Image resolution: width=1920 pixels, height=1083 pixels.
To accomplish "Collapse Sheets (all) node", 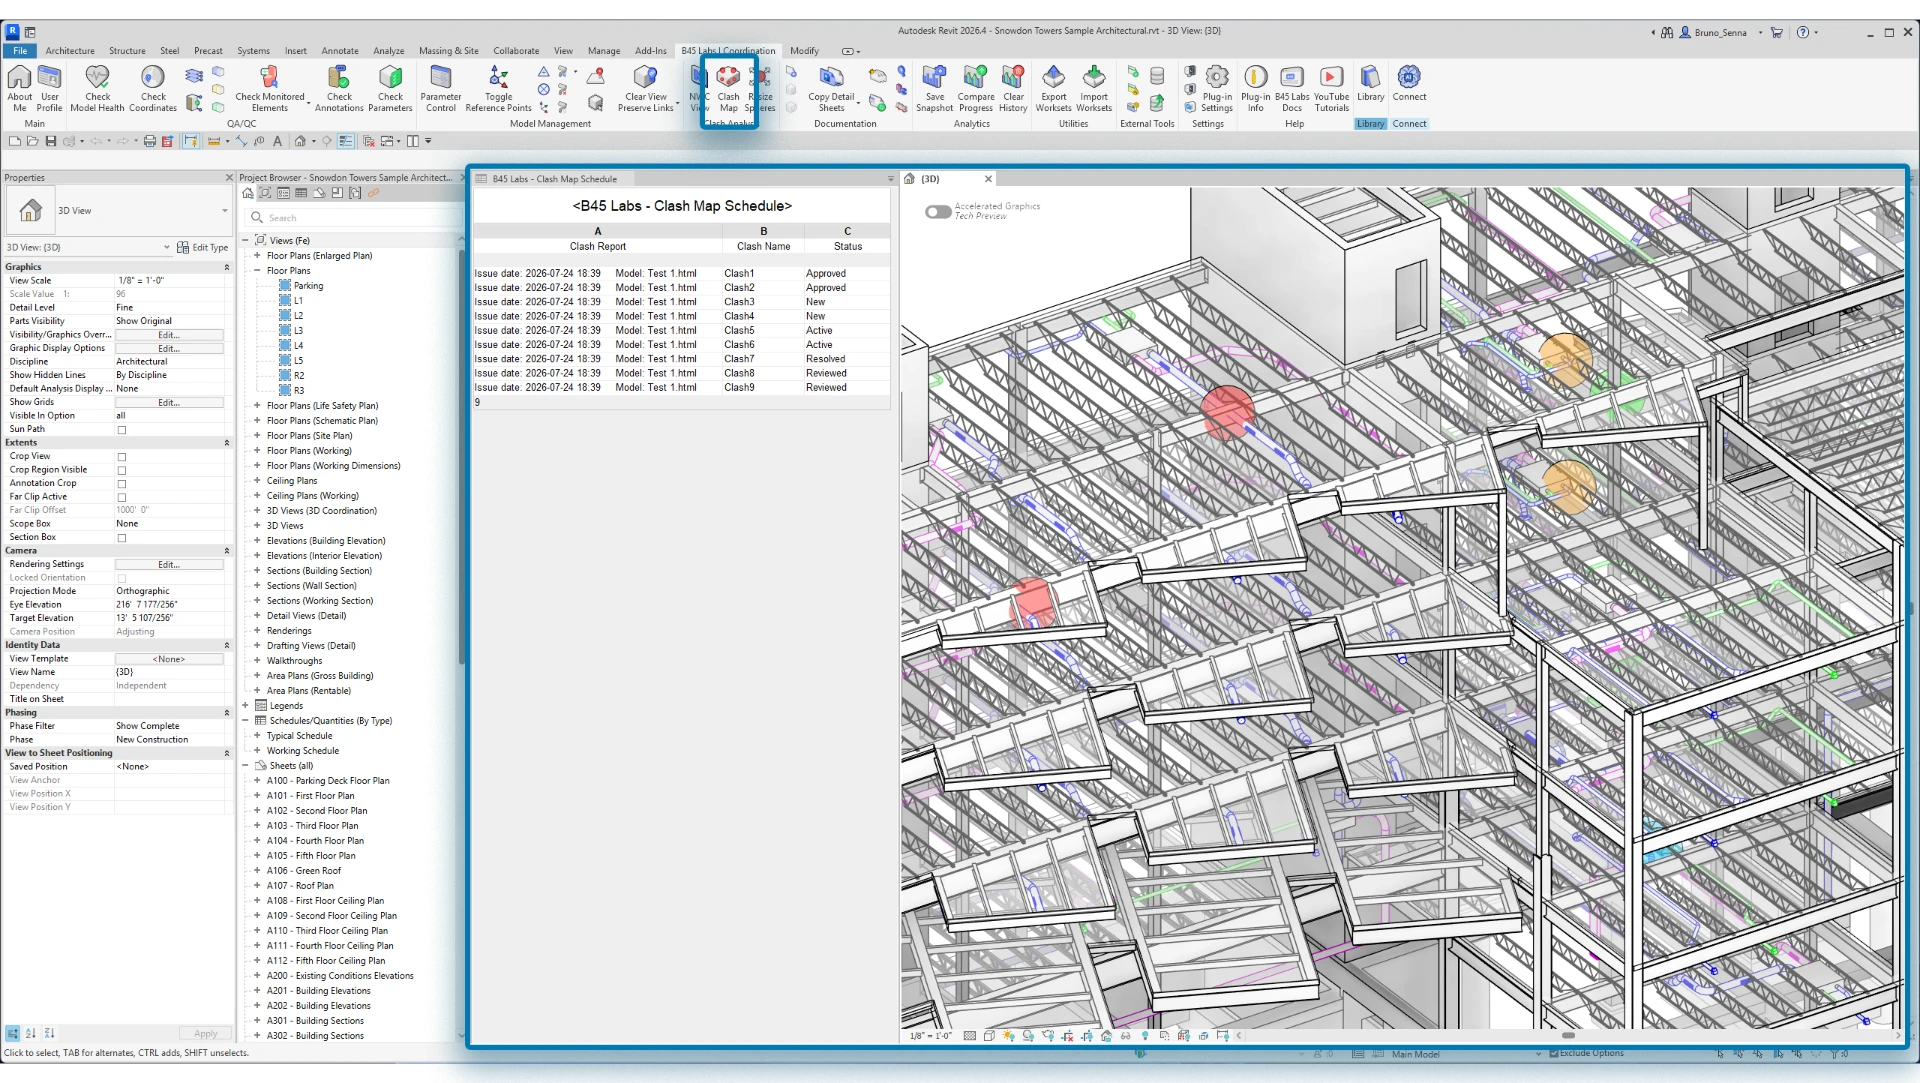I will [245, 766].
